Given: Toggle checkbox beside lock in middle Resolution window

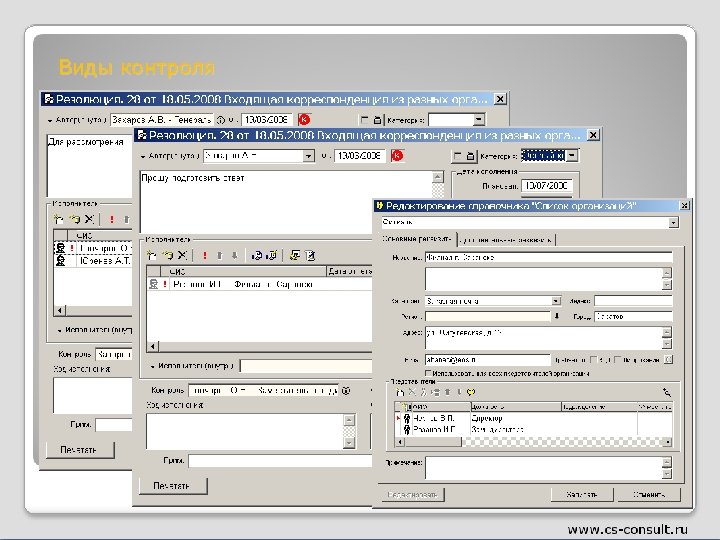Looking at the screenshot, I should click(457, 156).
